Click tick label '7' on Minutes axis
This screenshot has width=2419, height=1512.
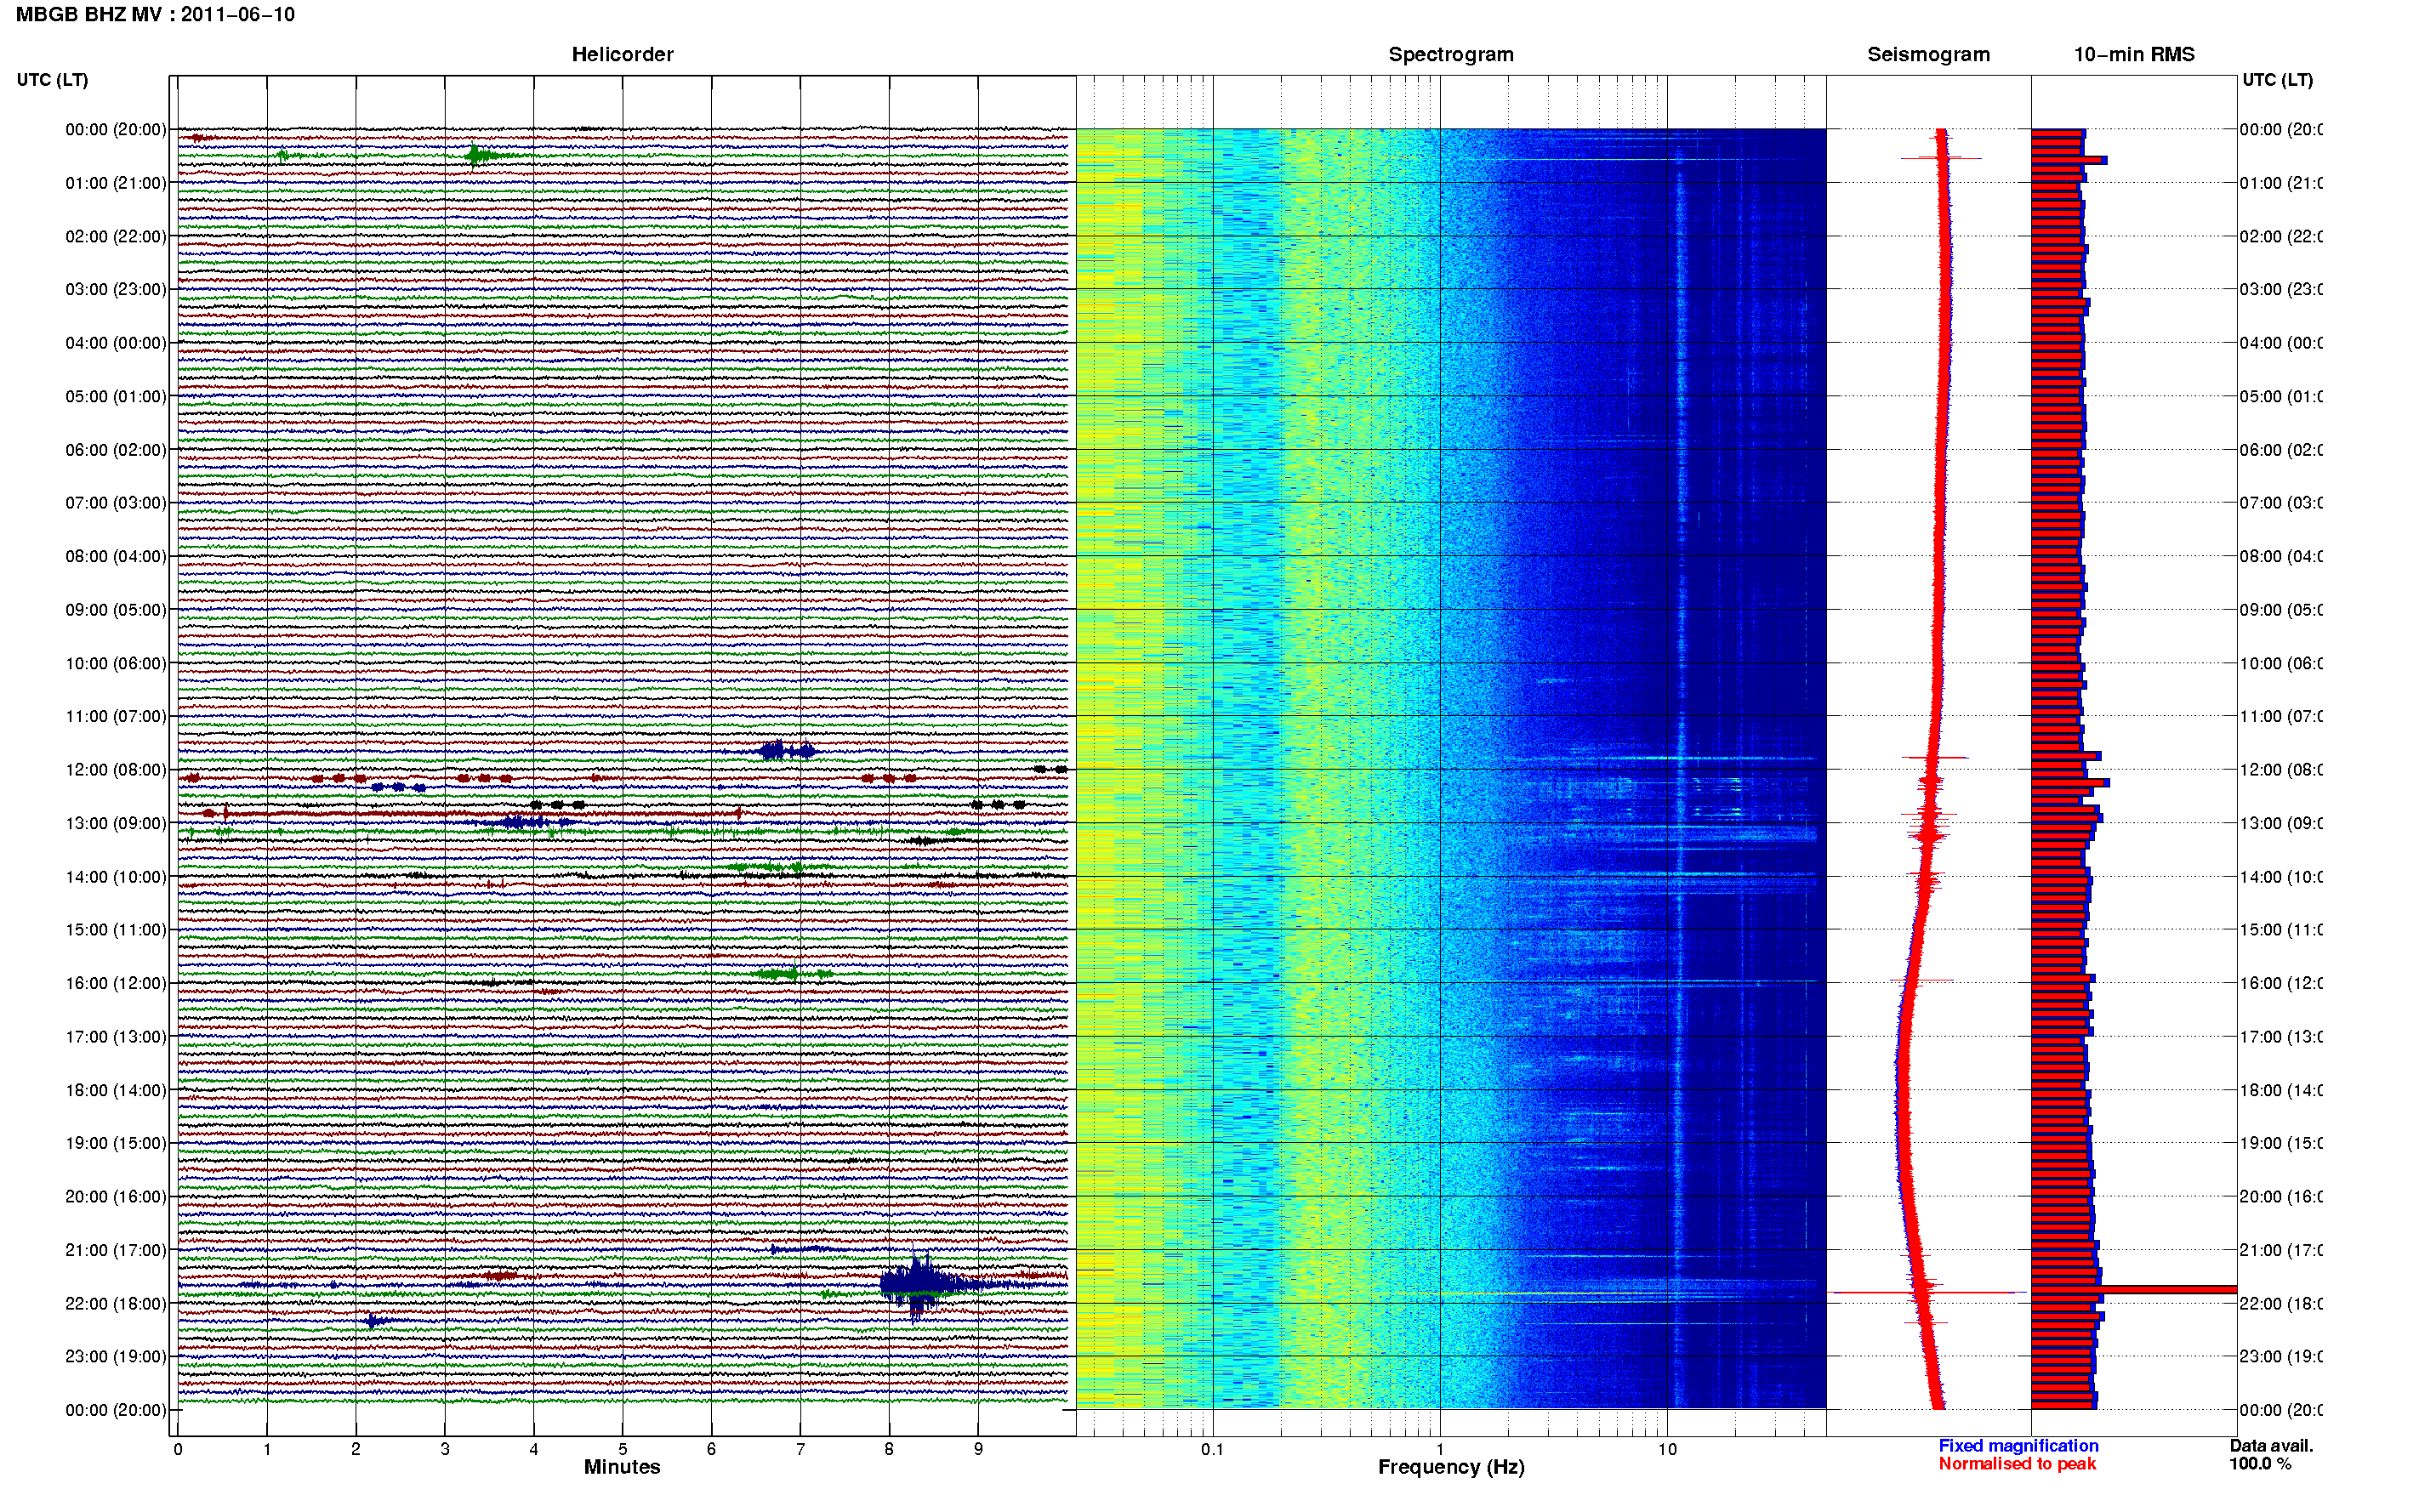click(x=800, y=1449)
